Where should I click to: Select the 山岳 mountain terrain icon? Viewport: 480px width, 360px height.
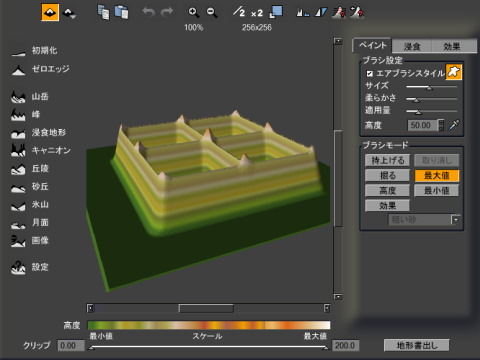click(x=18, y=97)
